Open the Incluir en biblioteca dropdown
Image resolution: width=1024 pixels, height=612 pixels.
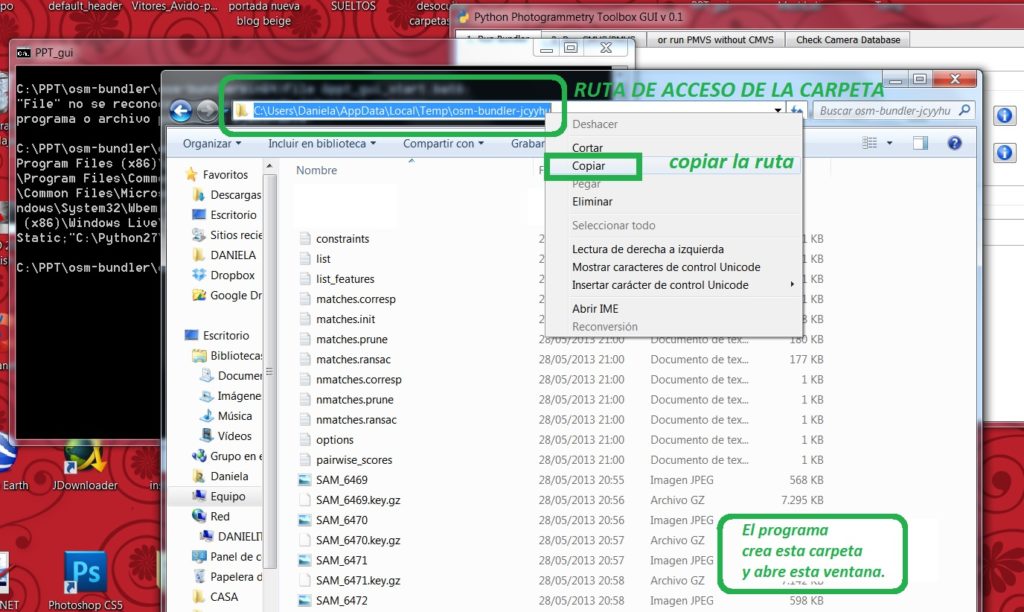321,143
